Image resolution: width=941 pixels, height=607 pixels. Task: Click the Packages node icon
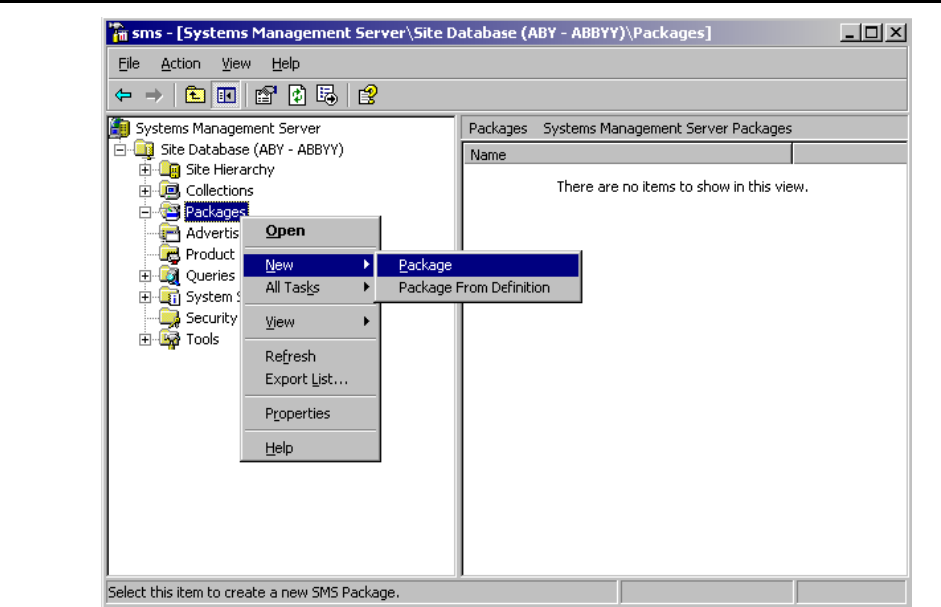[x=170, y=211]
